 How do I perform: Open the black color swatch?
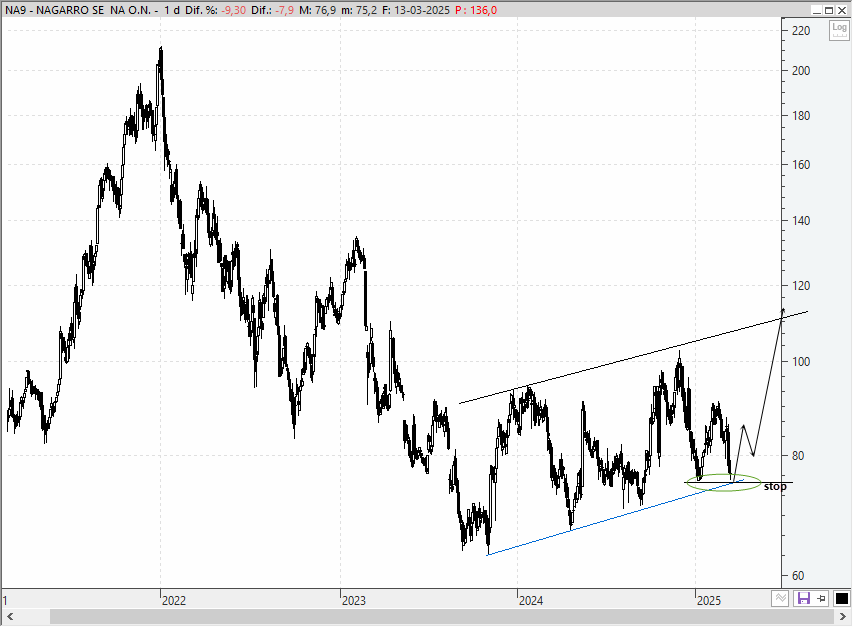click(x=842, y=598)
